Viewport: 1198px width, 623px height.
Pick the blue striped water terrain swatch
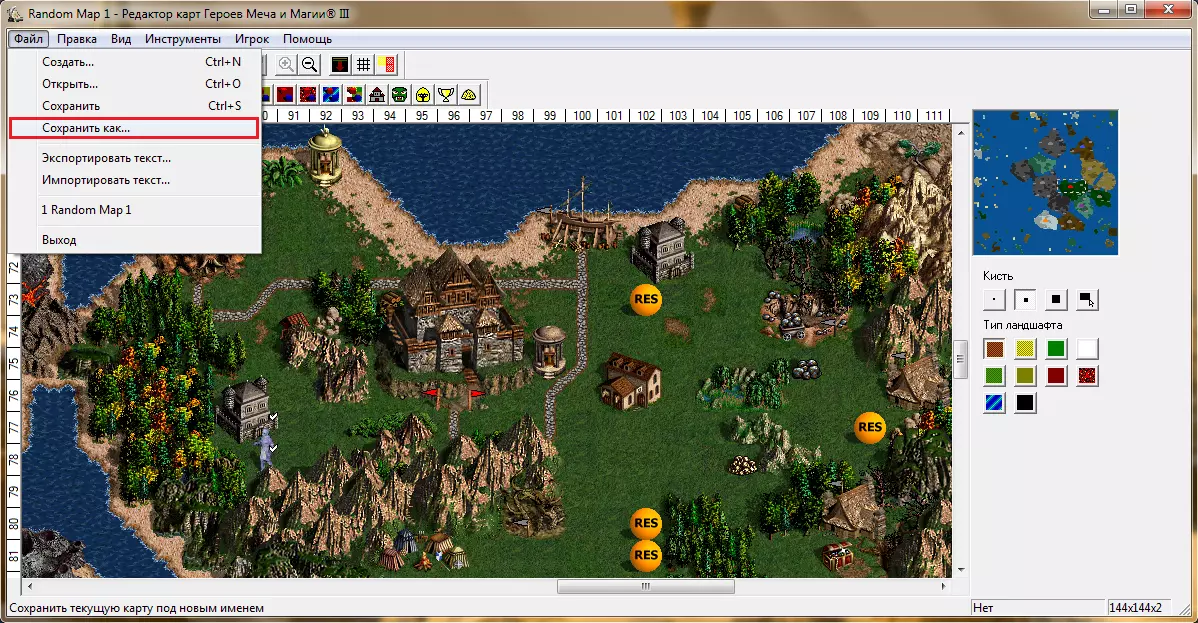[994, 402]
